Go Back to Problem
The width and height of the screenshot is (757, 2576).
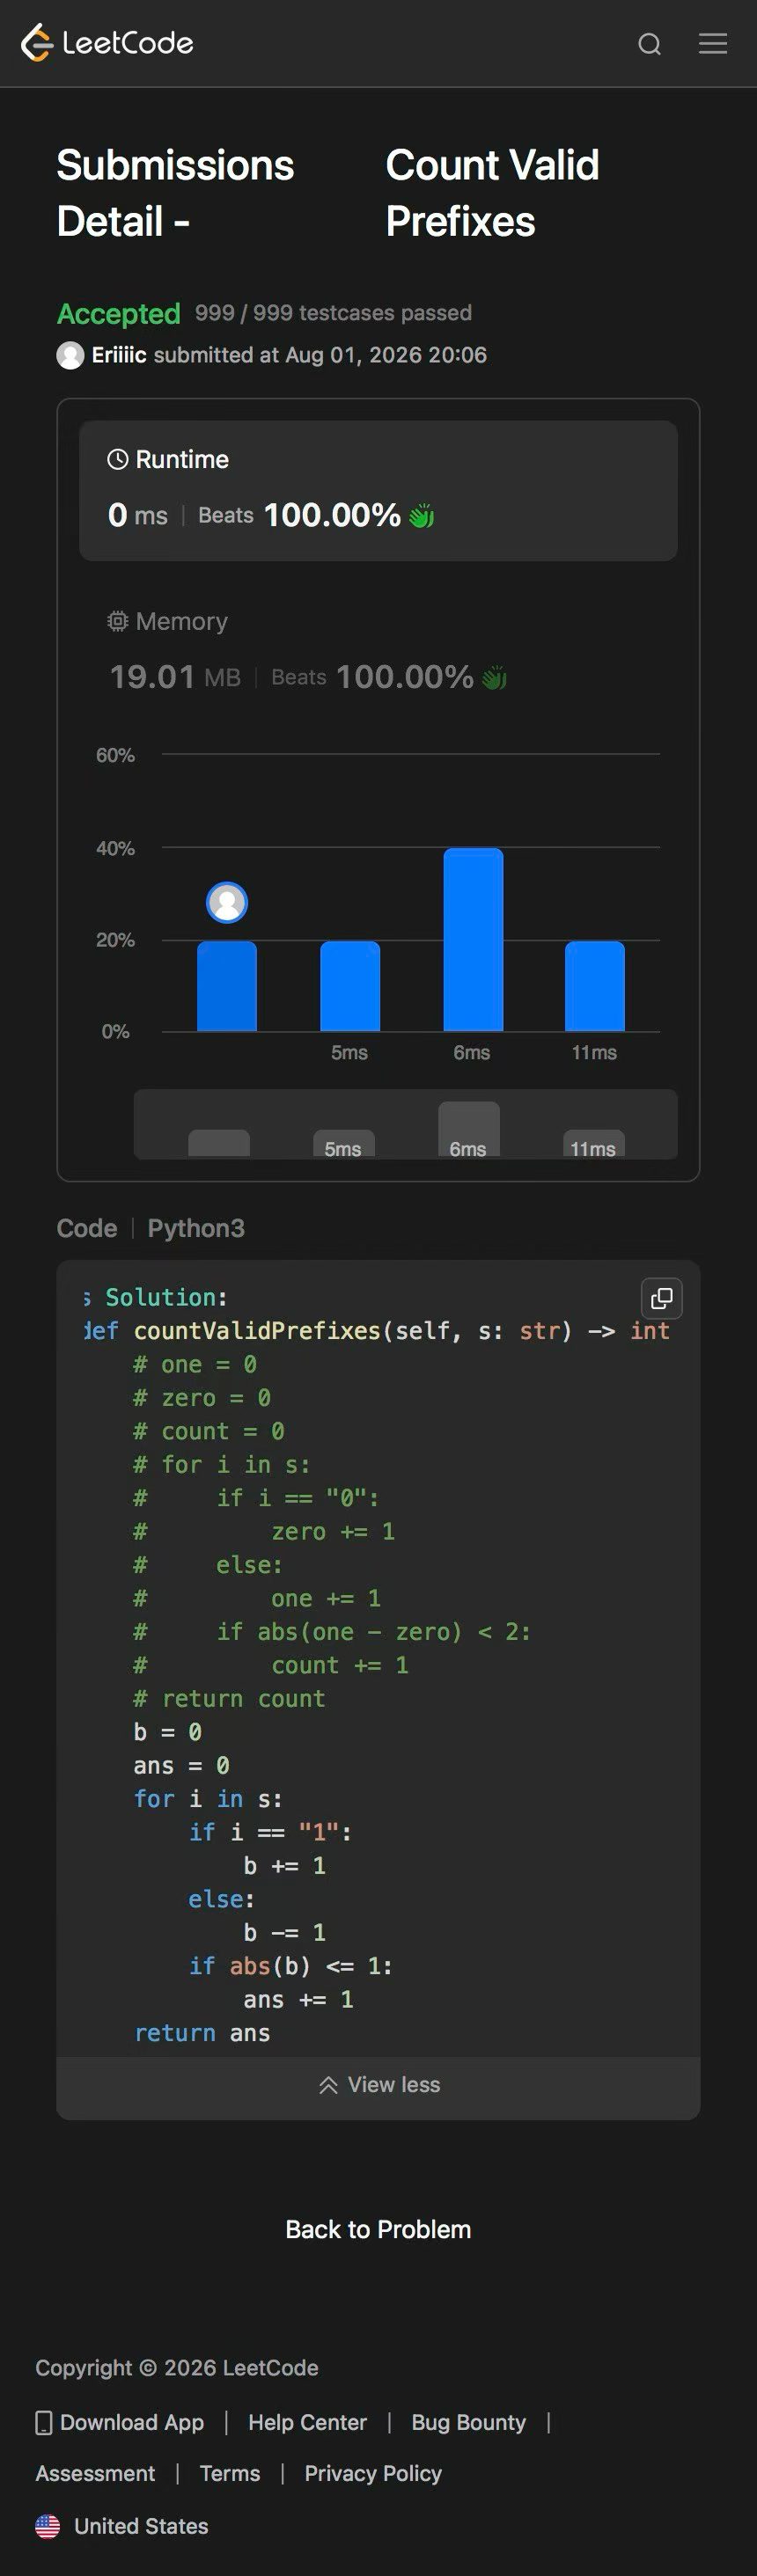click(x=378, y=2229)
